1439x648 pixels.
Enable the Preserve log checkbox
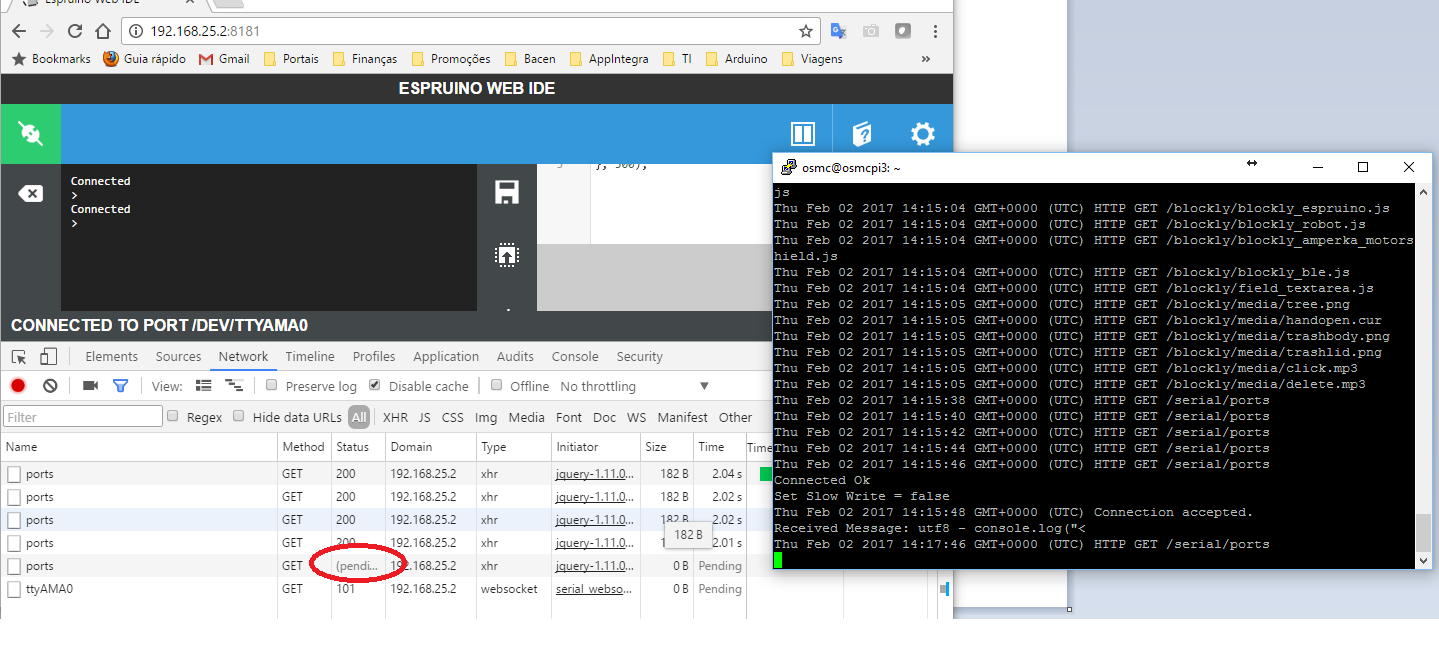point(272,386)
